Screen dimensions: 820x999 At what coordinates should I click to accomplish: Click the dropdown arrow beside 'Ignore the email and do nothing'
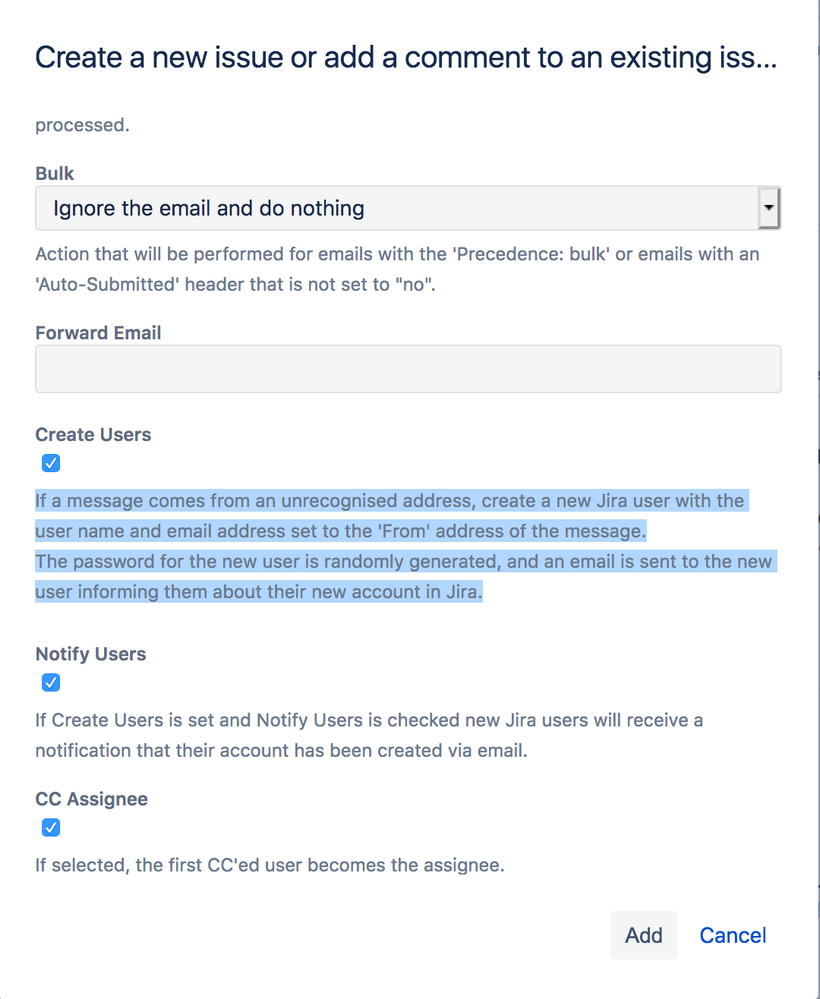[x=769, y=208]
